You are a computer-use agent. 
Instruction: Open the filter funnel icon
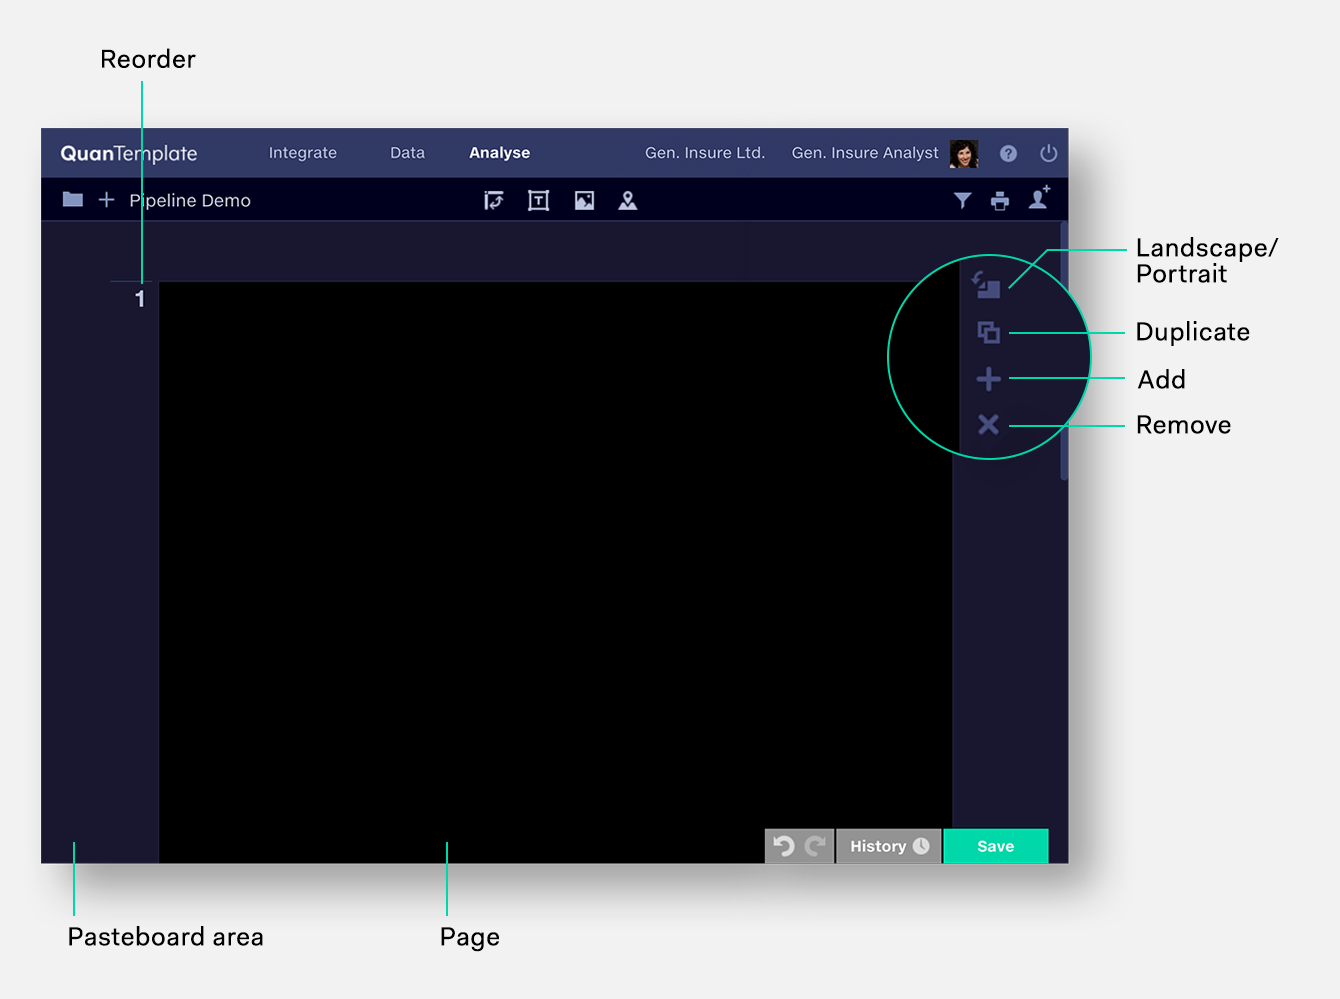click(962, 201)
